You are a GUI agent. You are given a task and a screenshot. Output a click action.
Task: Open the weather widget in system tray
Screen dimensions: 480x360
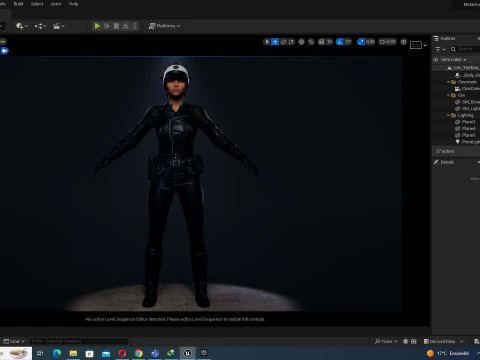[448, 353]
